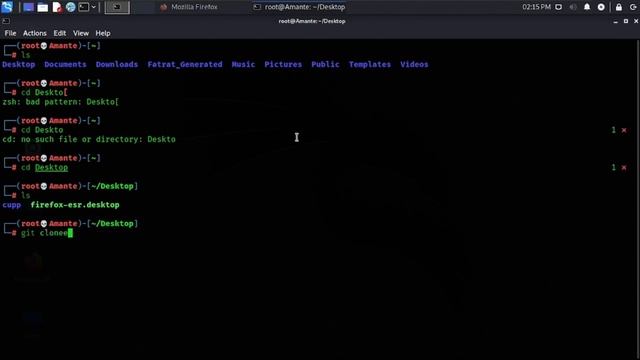Click the 'zsh: bad pattern: Deskto[' error line
Viewport: 640px width, 360px height.
click(60, 102)
